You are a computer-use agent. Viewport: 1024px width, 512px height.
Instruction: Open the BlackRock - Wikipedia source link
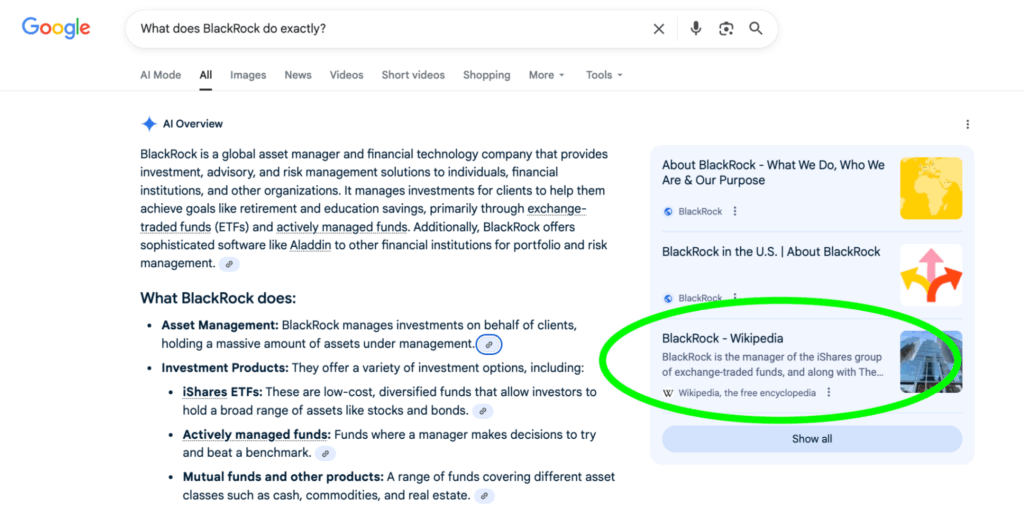coord(722,339)
